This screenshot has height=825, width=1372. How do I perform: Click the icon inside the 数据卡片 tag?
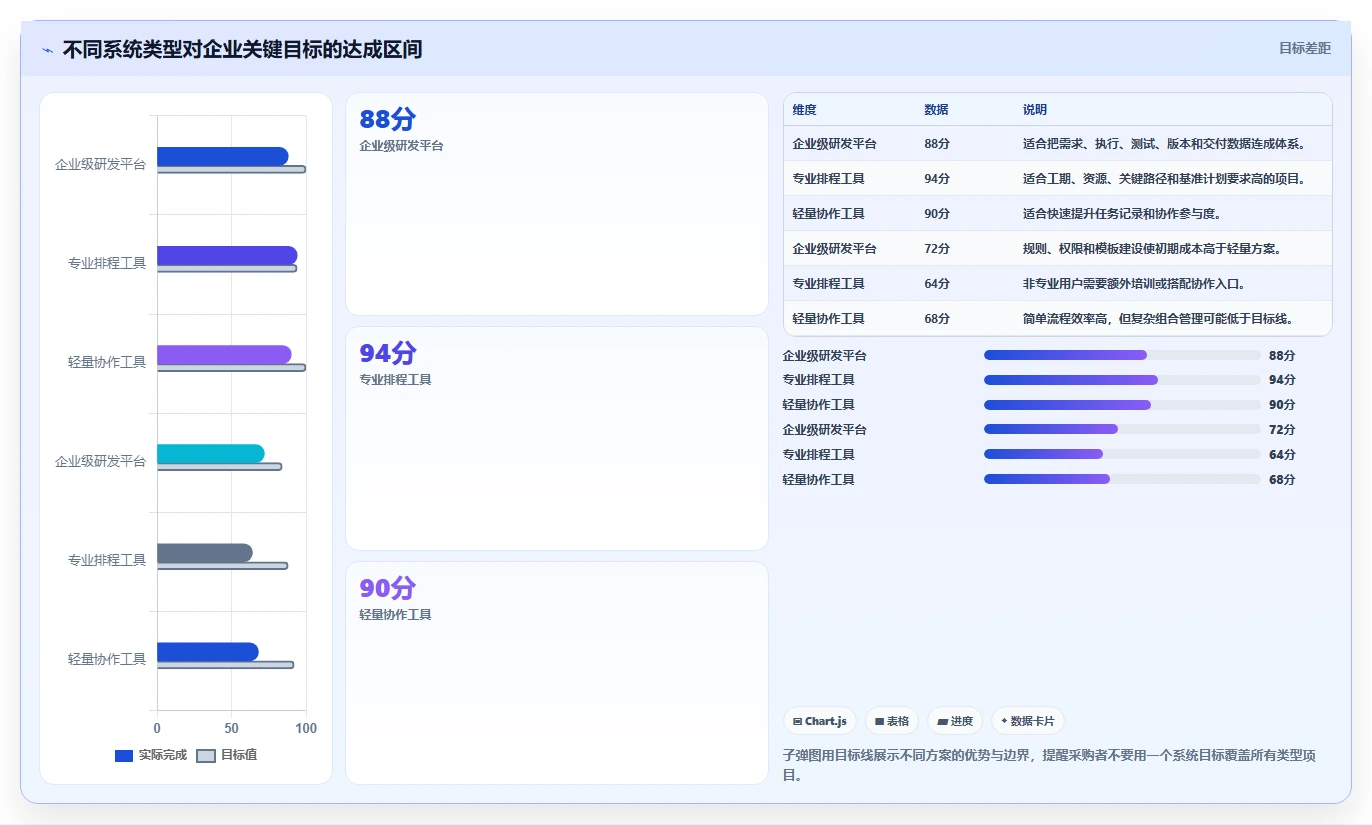(x=1004, y=721)
